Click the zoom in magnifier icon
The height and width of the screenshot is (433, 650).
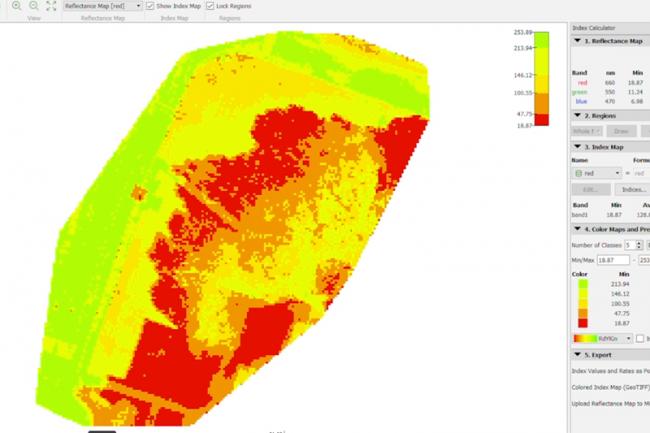tap(16, 6)
